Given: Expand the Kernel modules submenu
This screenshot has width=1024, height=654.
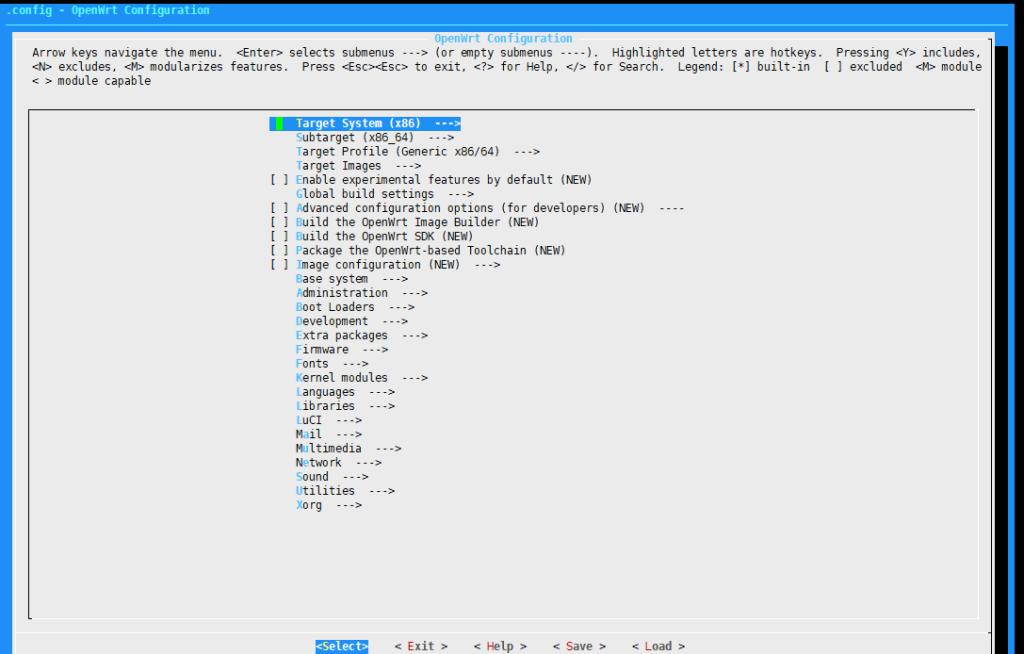Looking at the screenshot, I should coord(362,378).
